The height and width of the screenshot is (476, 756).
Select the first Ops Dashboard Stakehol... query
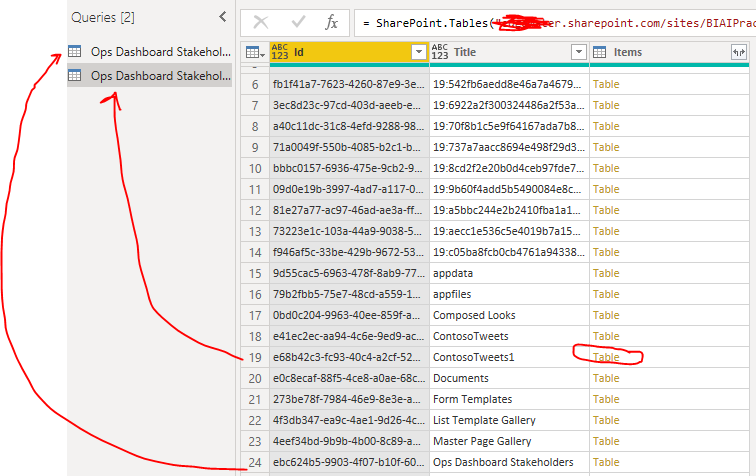pyautogui.click(x=149, y=52)
